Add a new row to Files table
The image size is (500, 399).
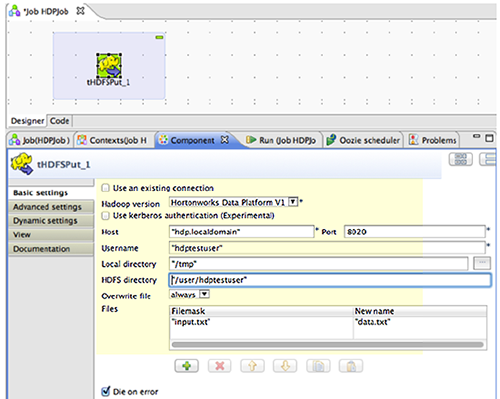coord(186,366)
